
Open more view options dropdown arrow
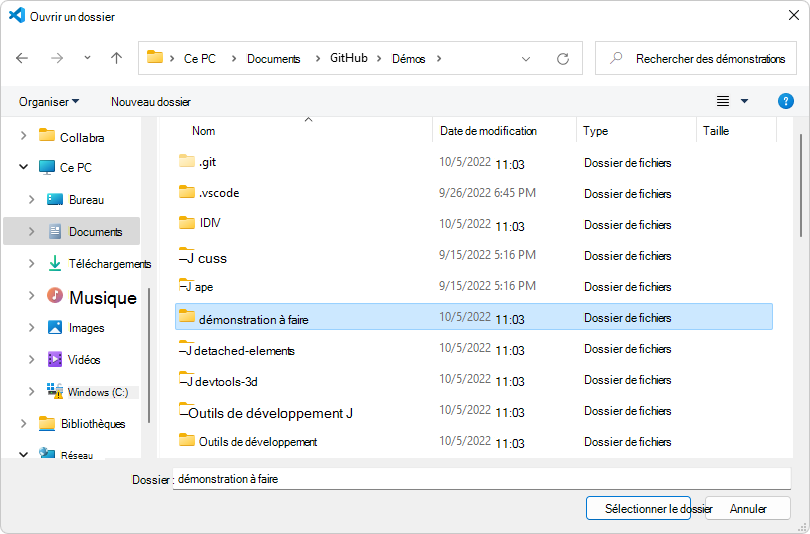point(744,101)
